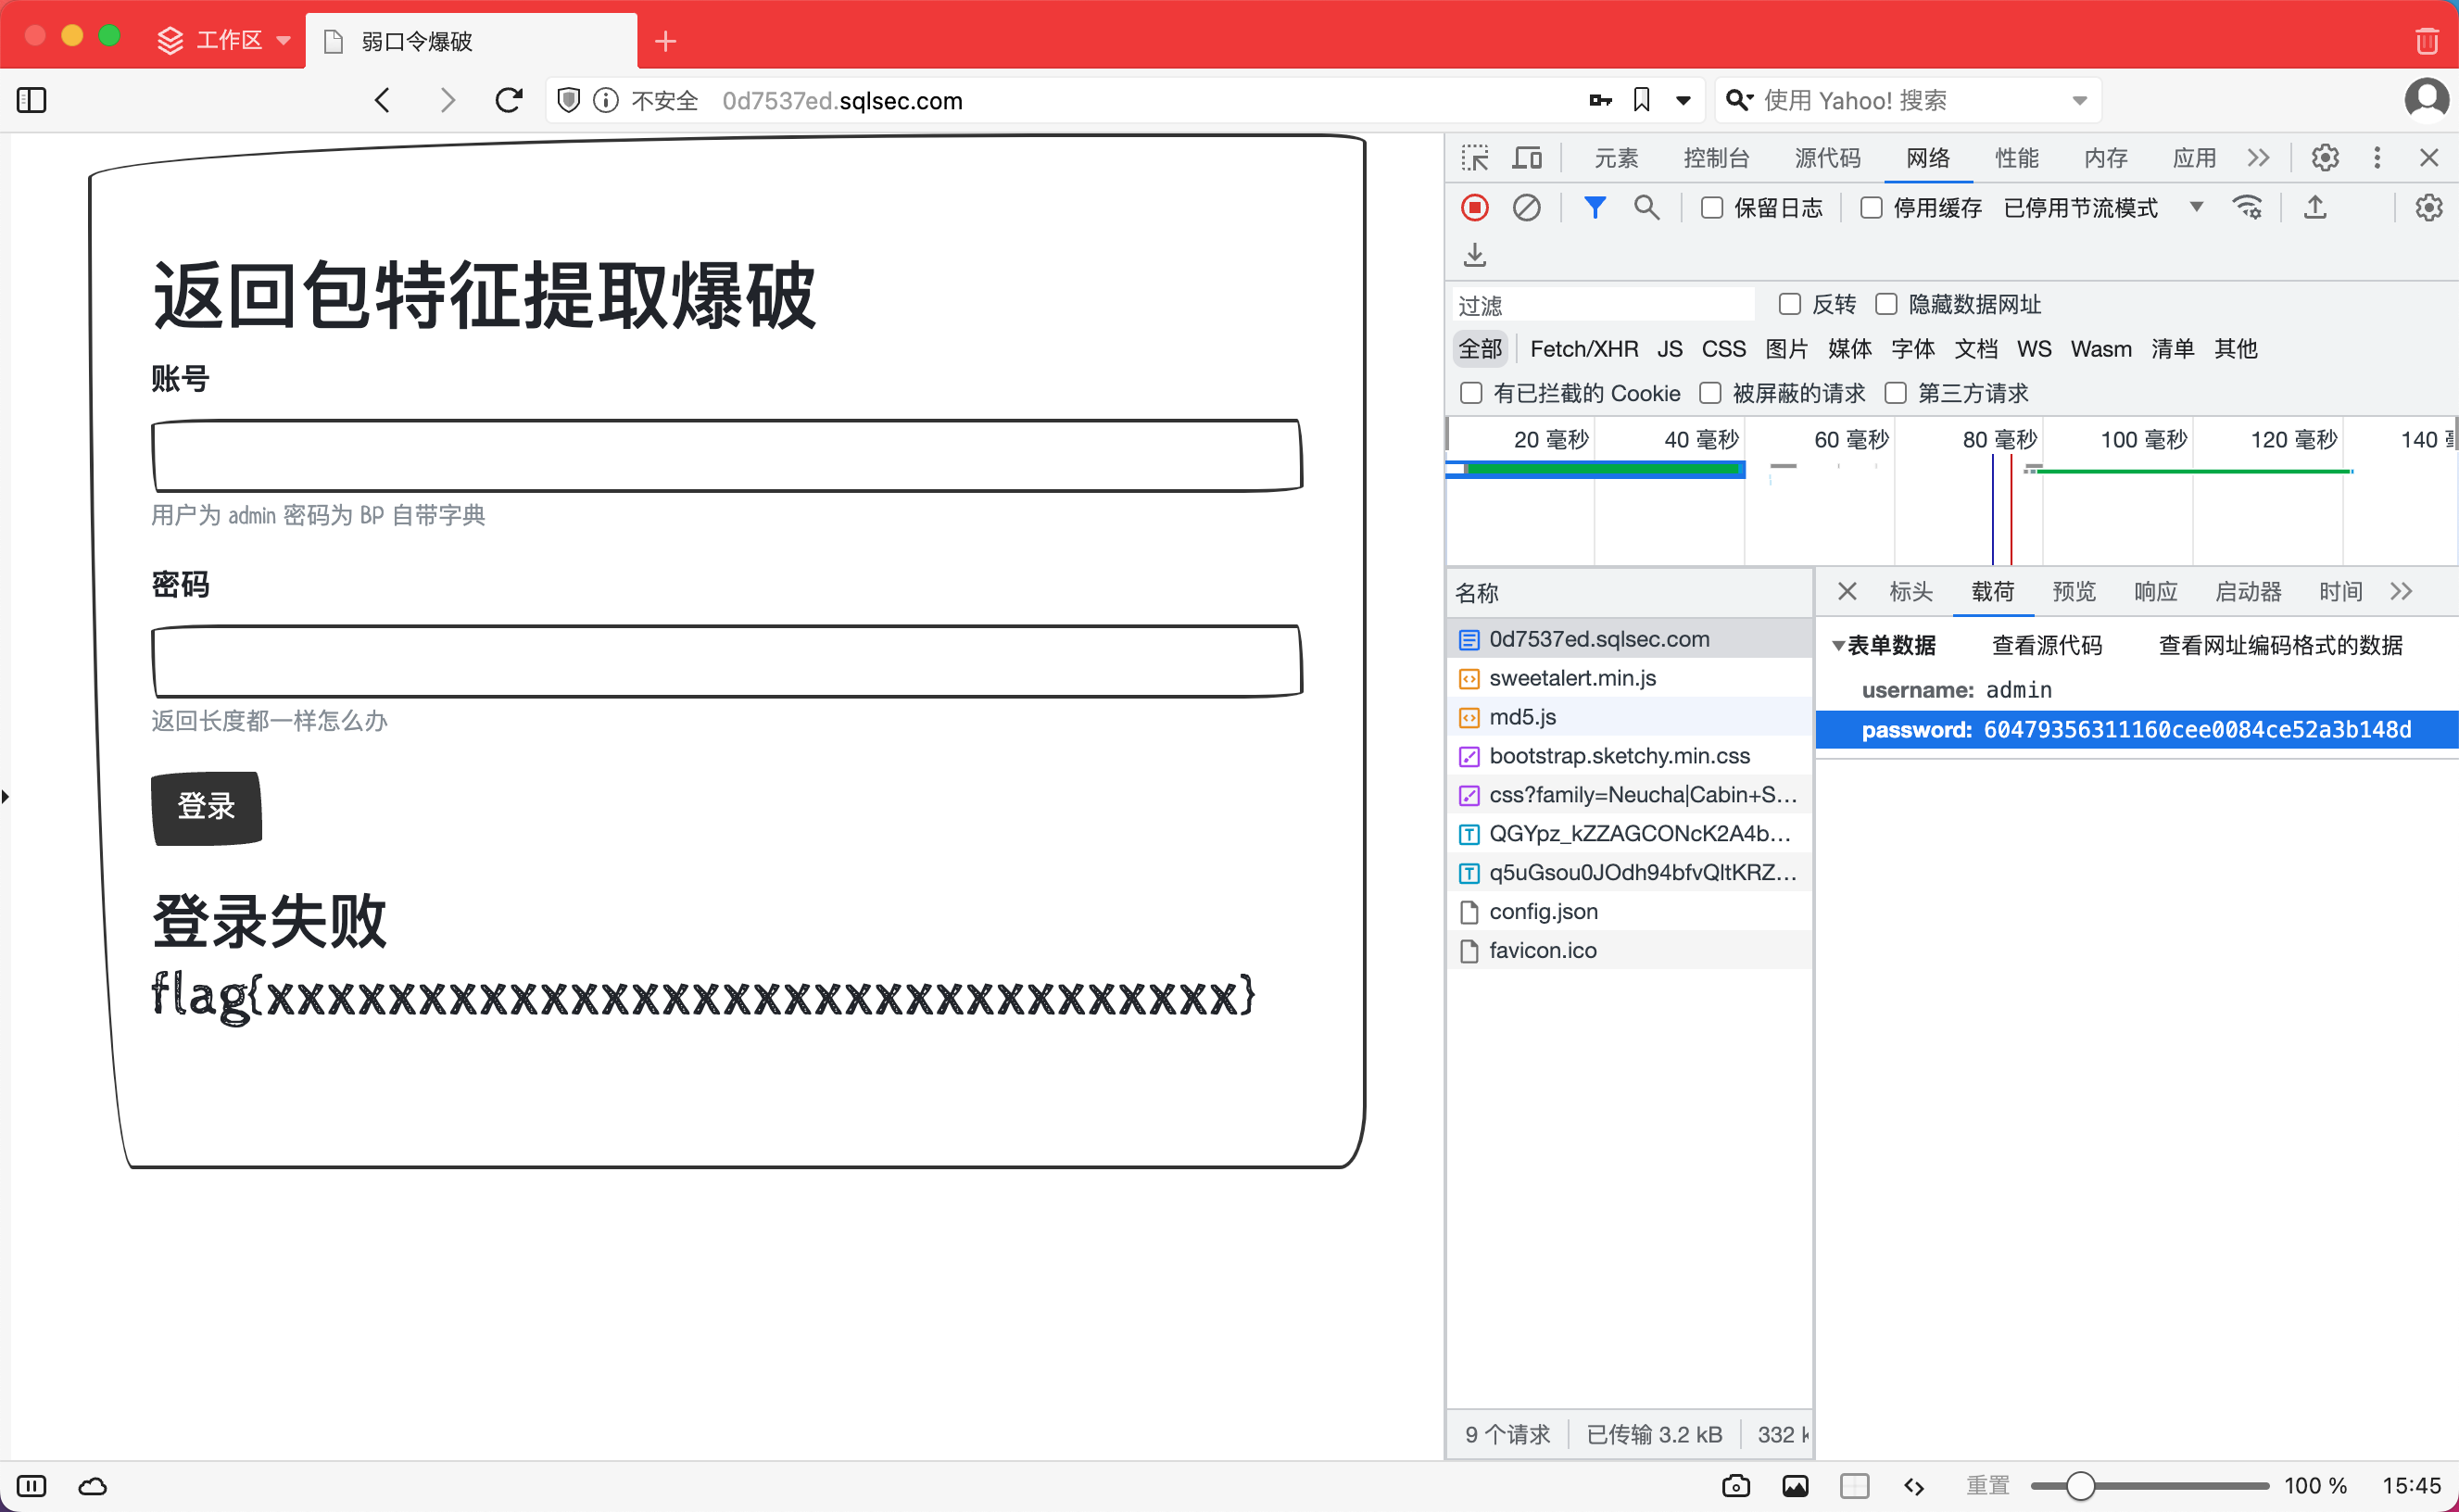Screen dimensions: 2459x1512
Task: Open page actions code icon
Action: tap(1914, 1486)
